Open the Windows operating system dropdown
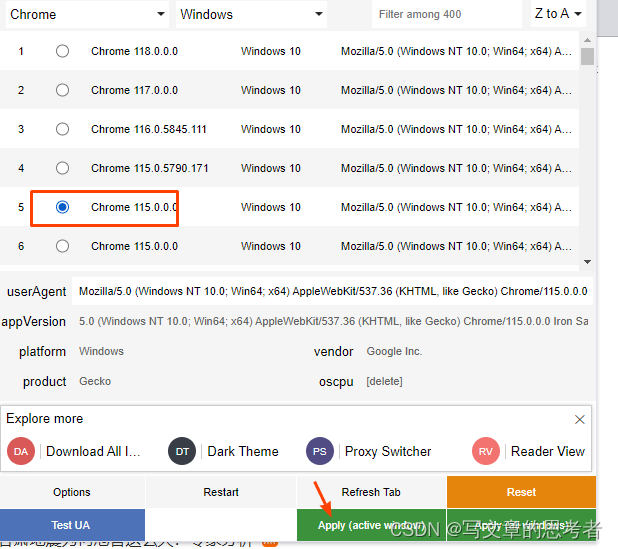The height and width of the screenshot is (549, 618). 251,14
